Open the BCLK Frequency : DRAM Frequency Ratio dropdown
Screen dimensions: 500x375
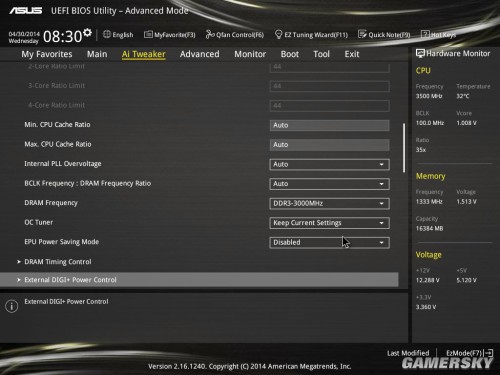tap(329, 184)
